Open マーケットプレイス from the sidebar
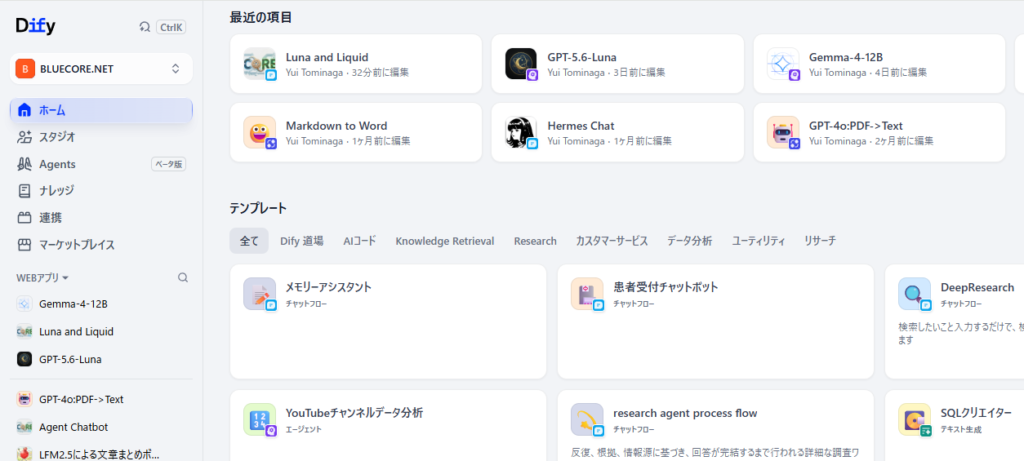 pos(101,245)
